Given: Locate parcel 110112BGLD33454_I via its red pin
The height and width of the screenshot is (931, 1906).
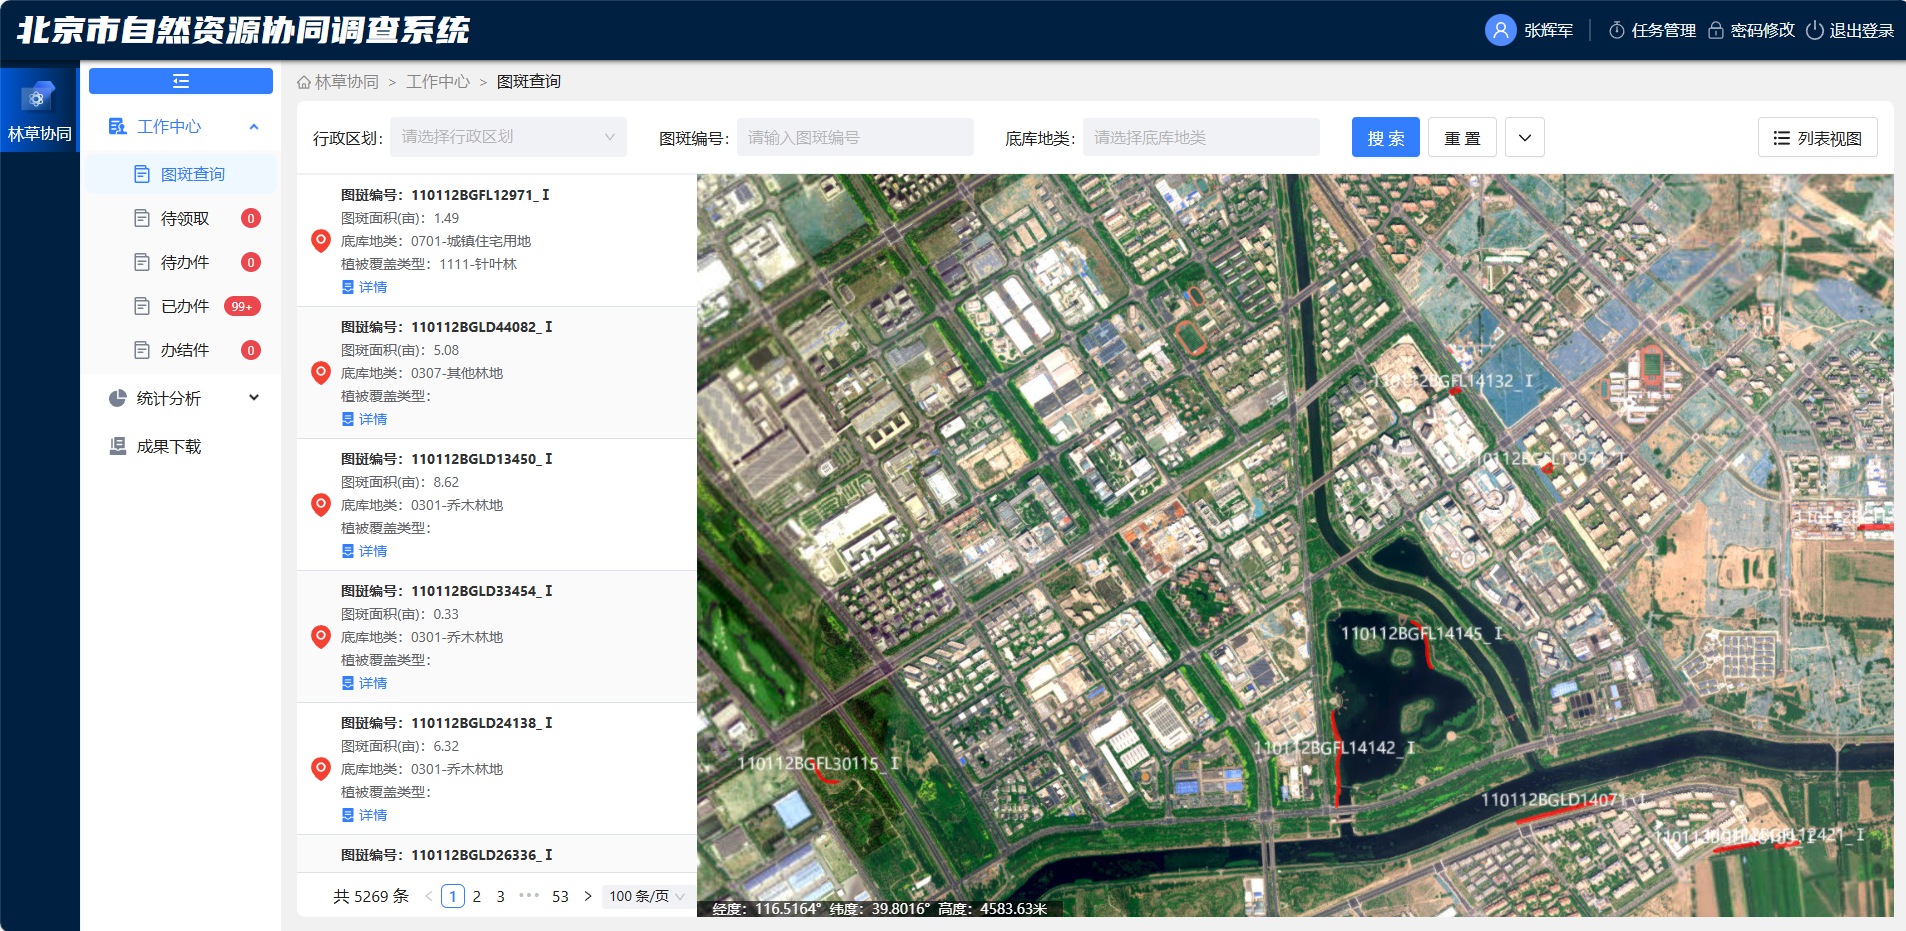Looking at the screenshot, I should coord(321,637).
